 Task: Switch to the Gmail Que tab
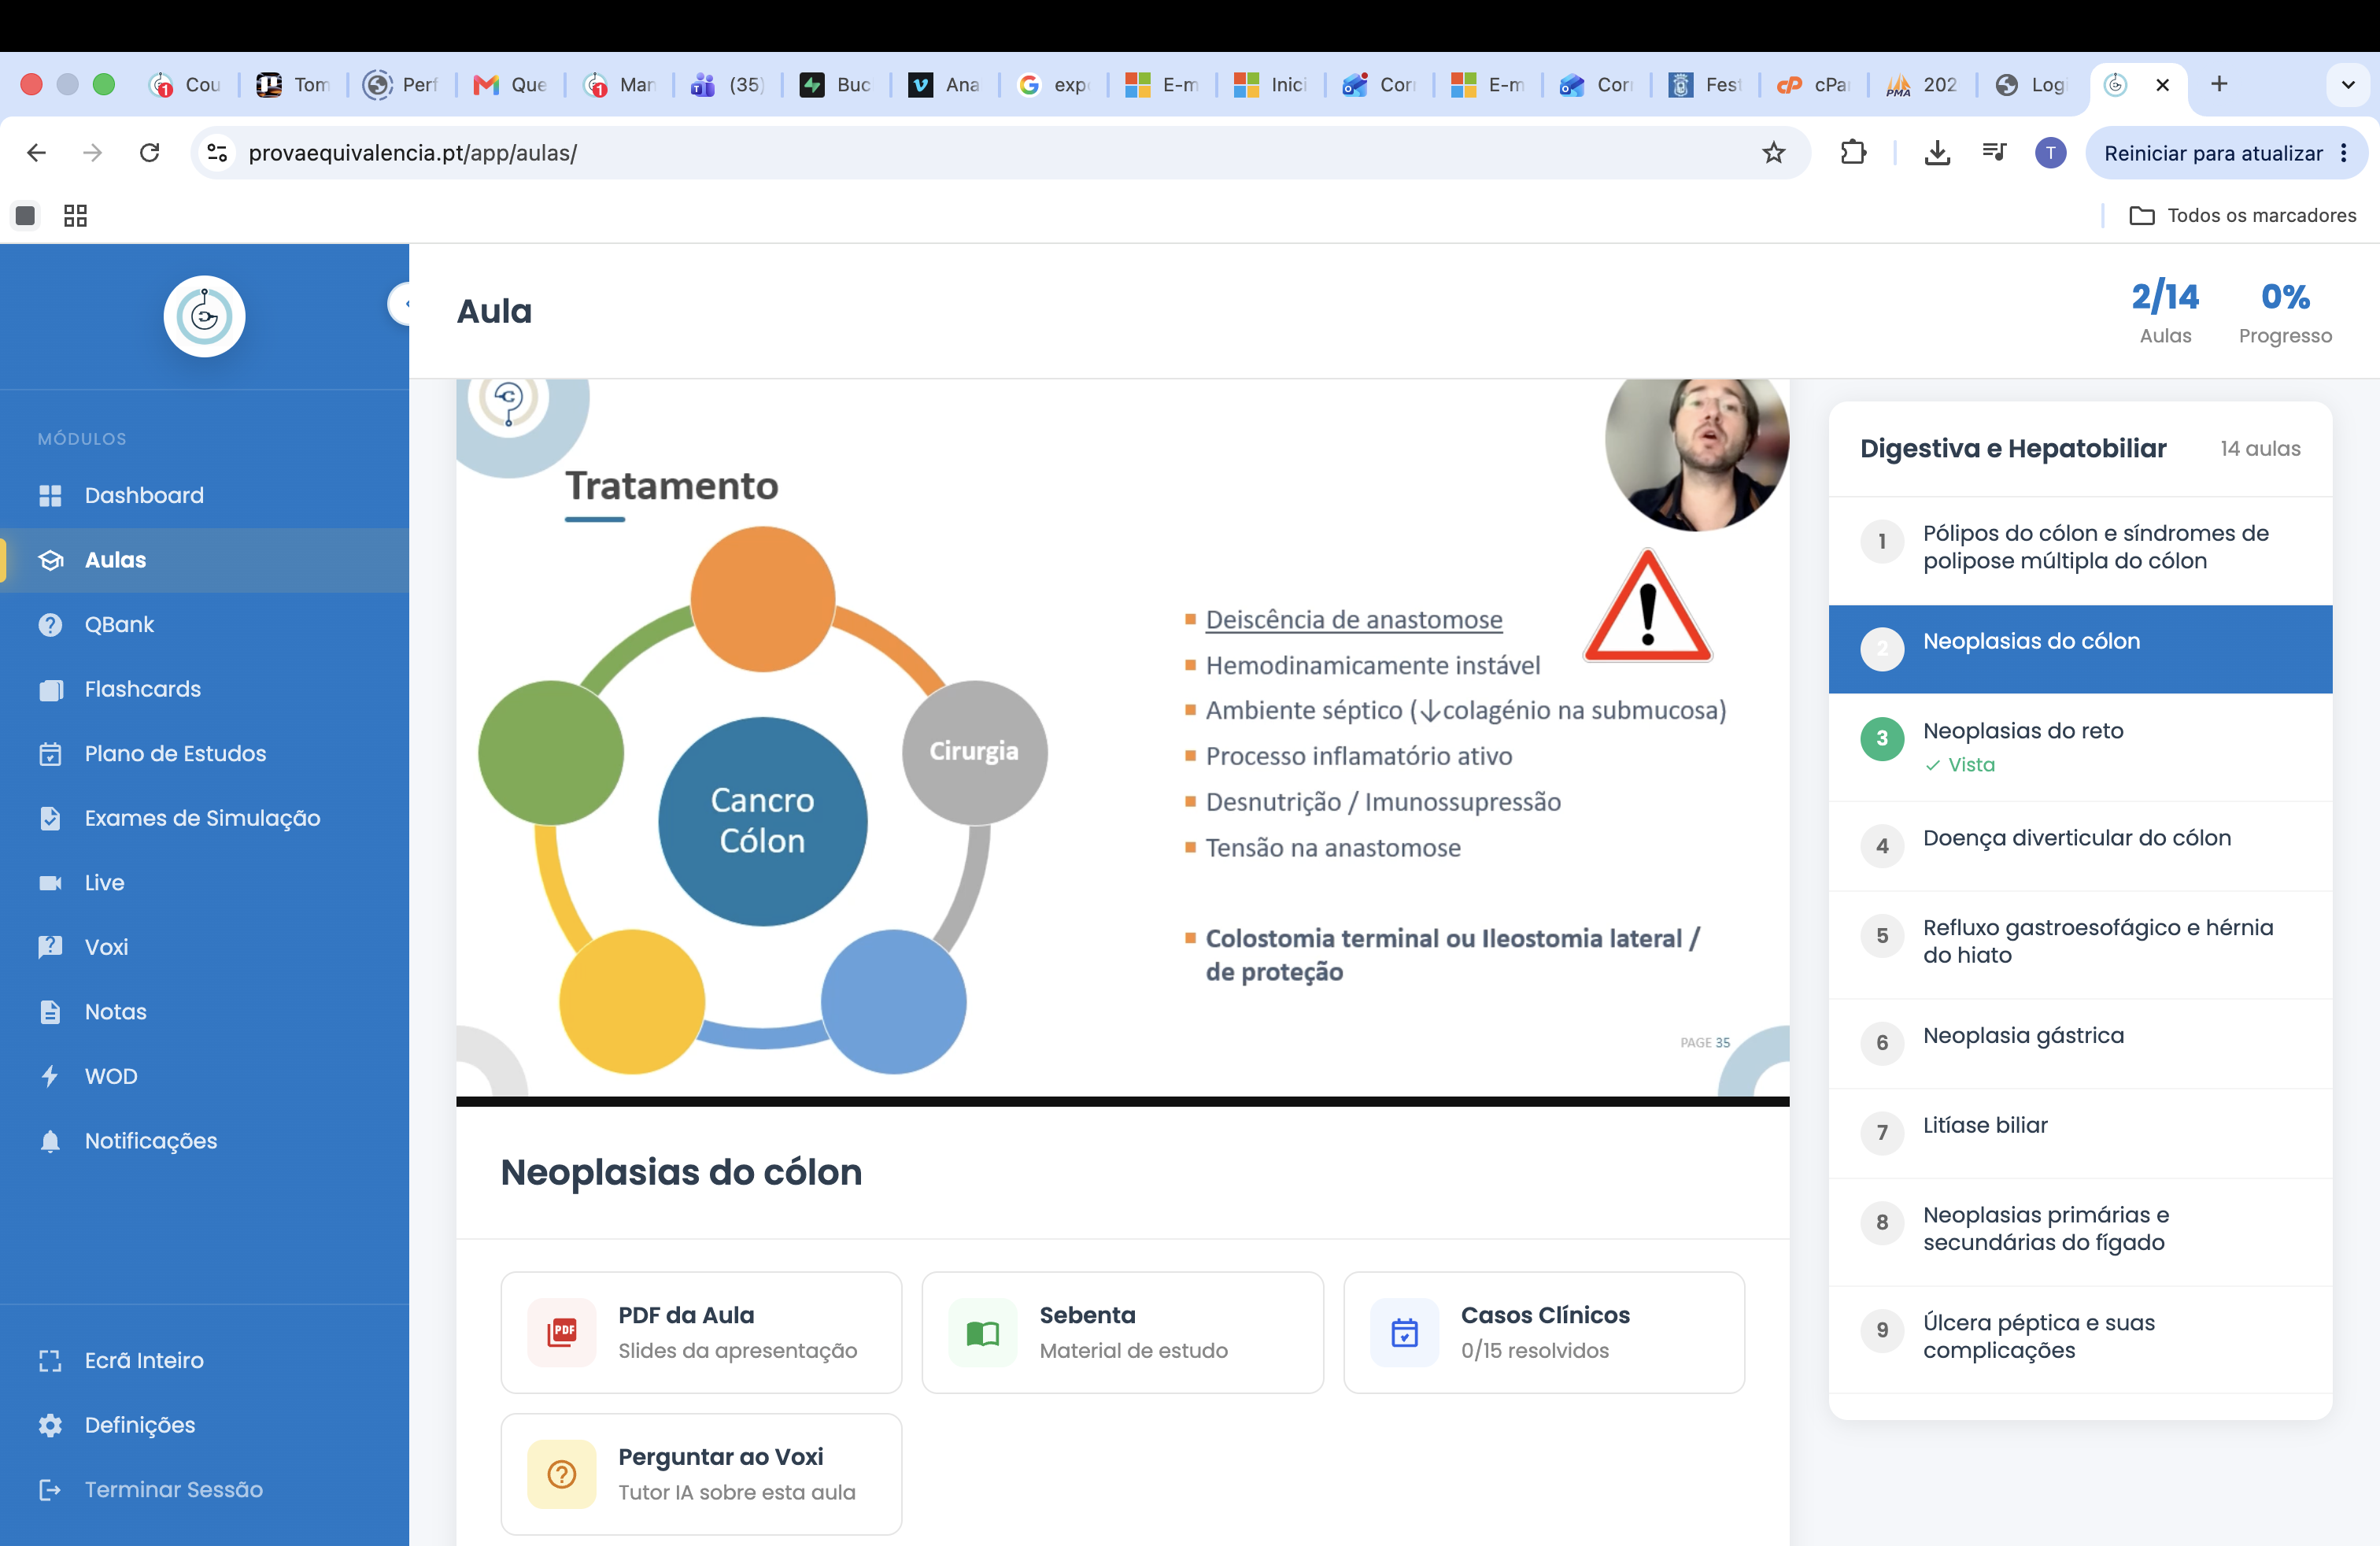coord(510,85)
